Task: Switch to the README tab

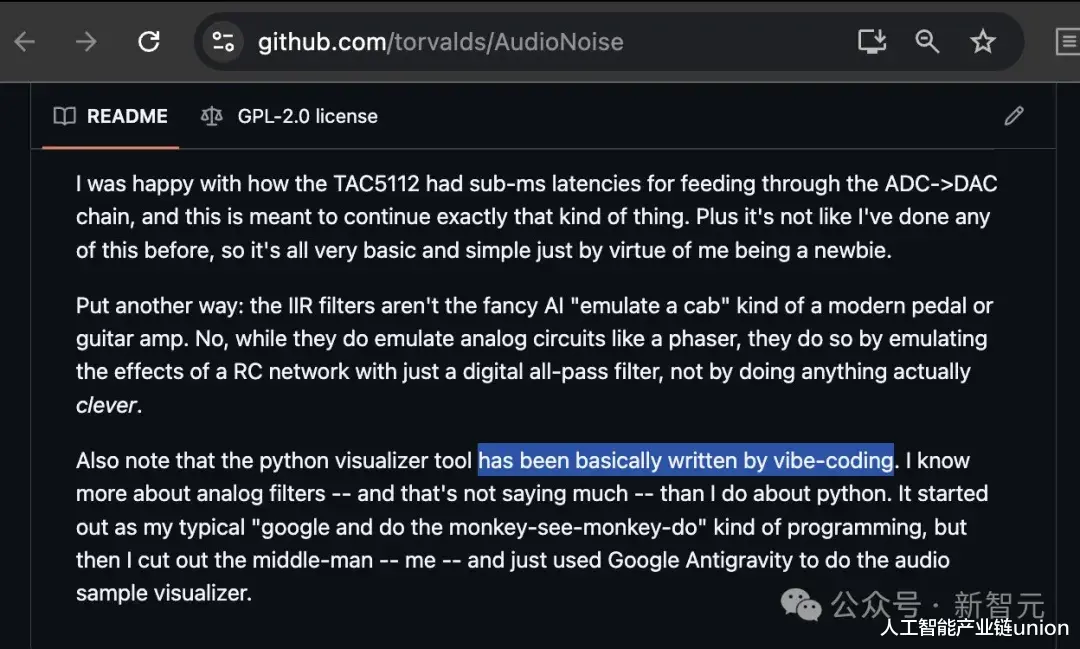Action: coord(127,116)
